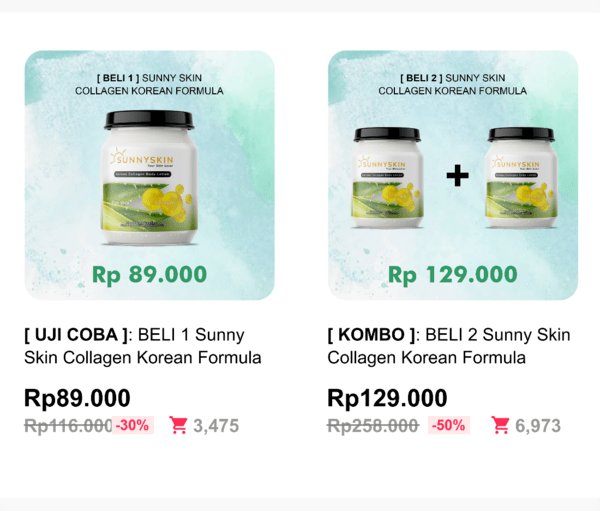Viewport: 600px width, 511px height.
Task: Click the bold Rp89.000 price
Action: (77, 398)
